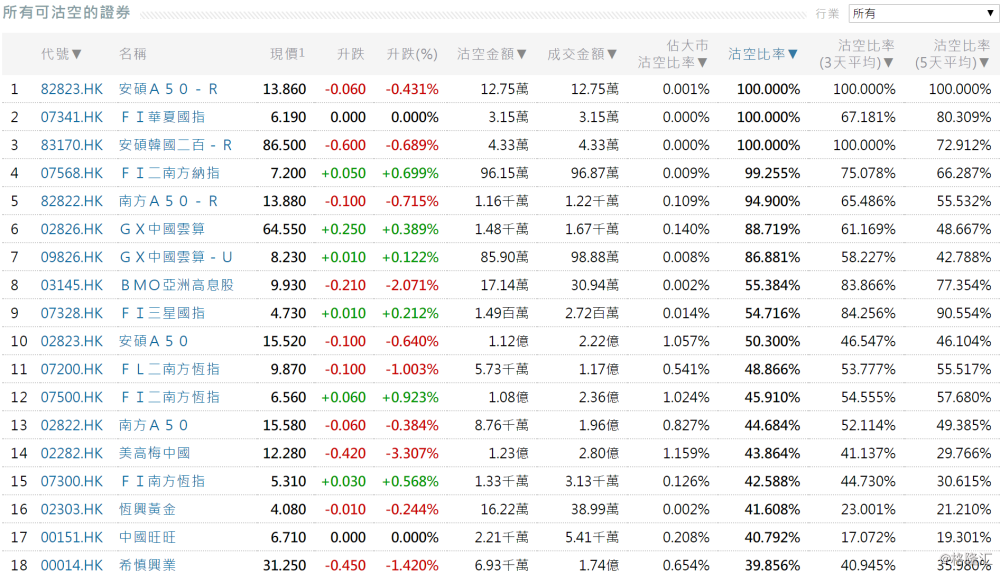
Task: Sort table by 升跌(%) column
Action: coord(412,54)
